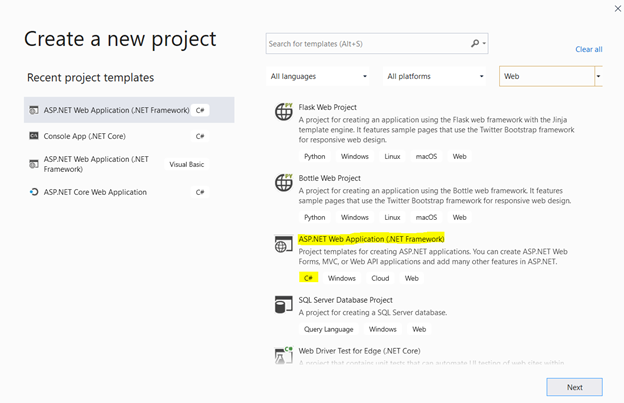
Task: Click the Clear all link
Action: (x=589, y=49)
